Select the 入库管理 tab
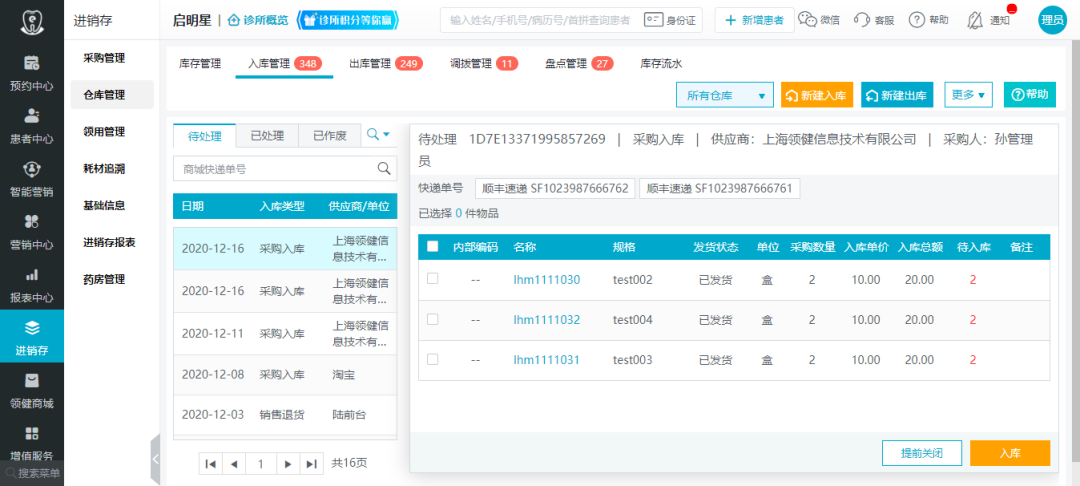The width and height of the screenshot is (1080, 486). (284, 64)
